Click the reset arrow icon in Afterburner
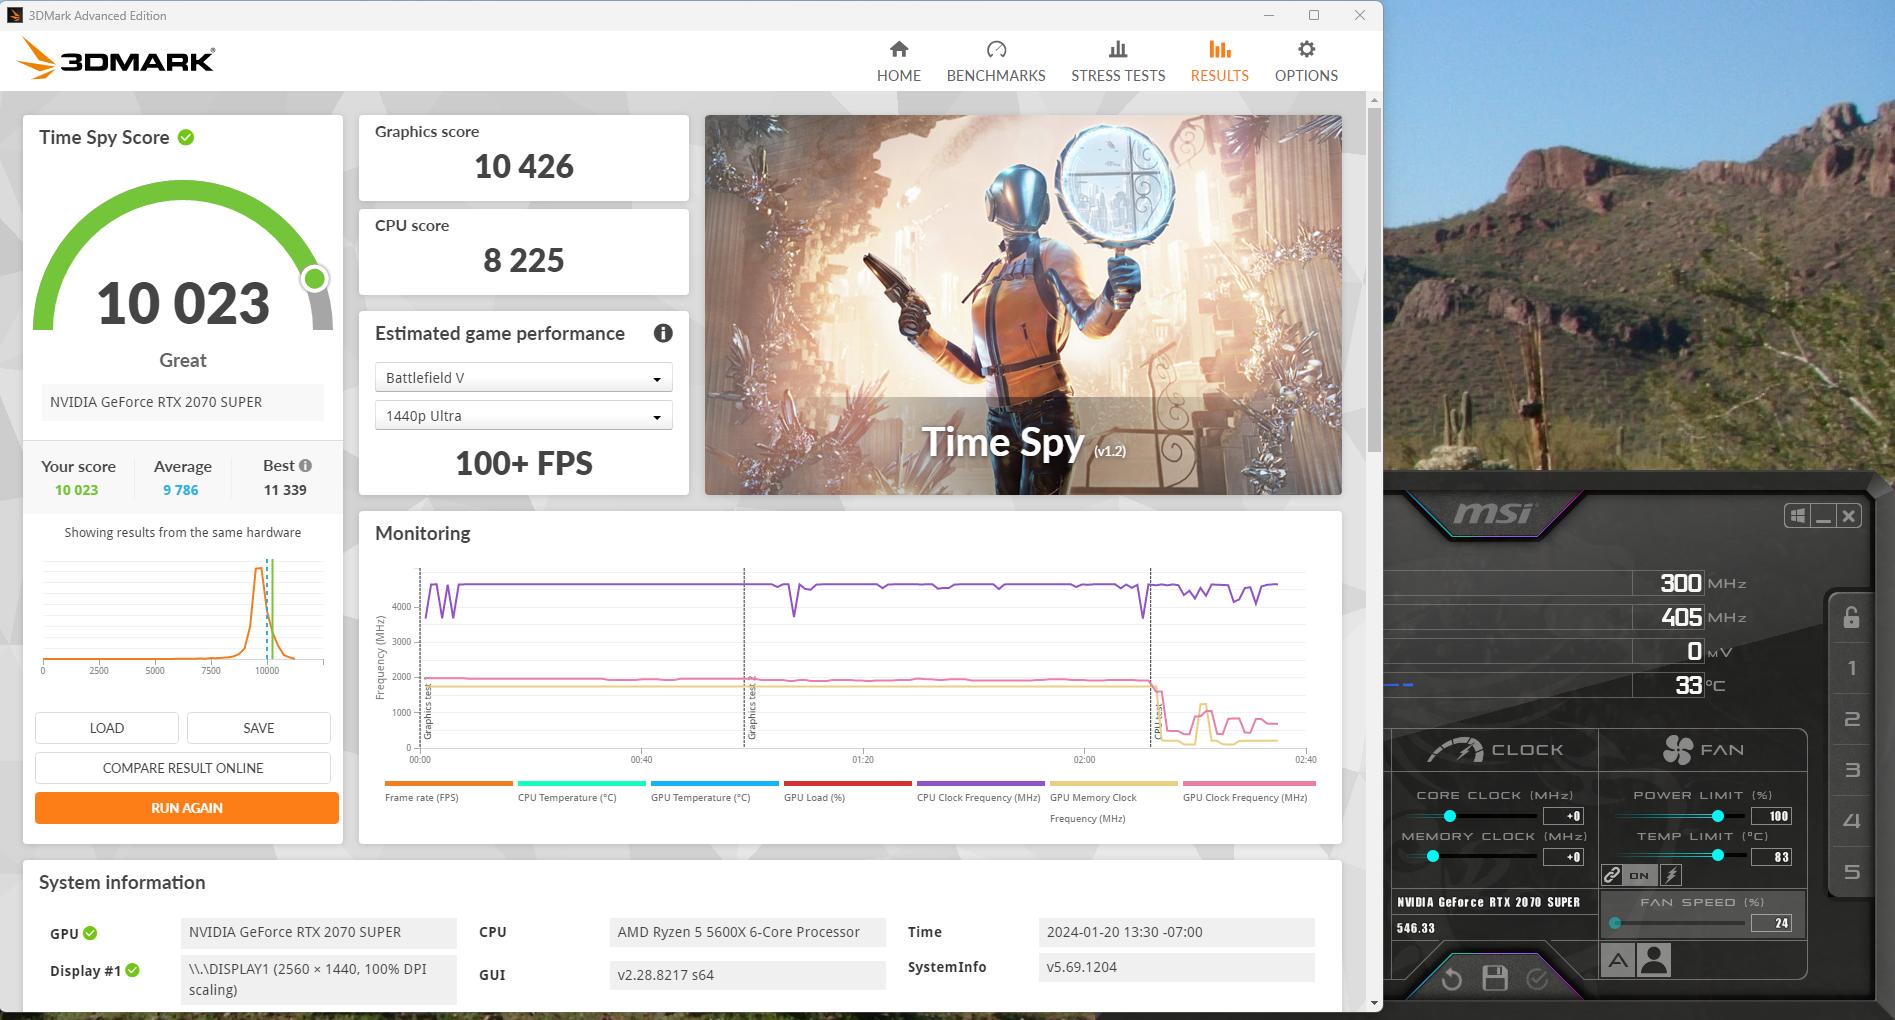 pyautogui.click(x=1452, y=979)
